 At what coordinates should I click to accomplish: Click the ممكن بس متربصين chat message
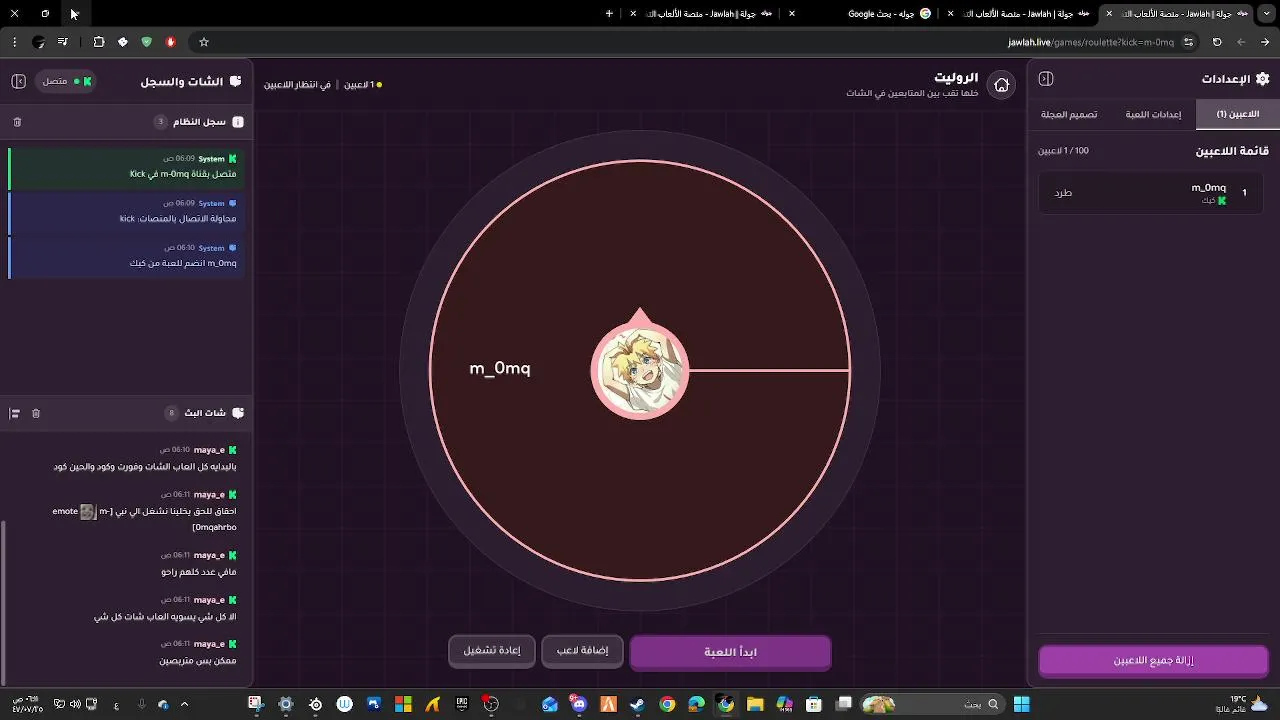[x=198, y=661]
